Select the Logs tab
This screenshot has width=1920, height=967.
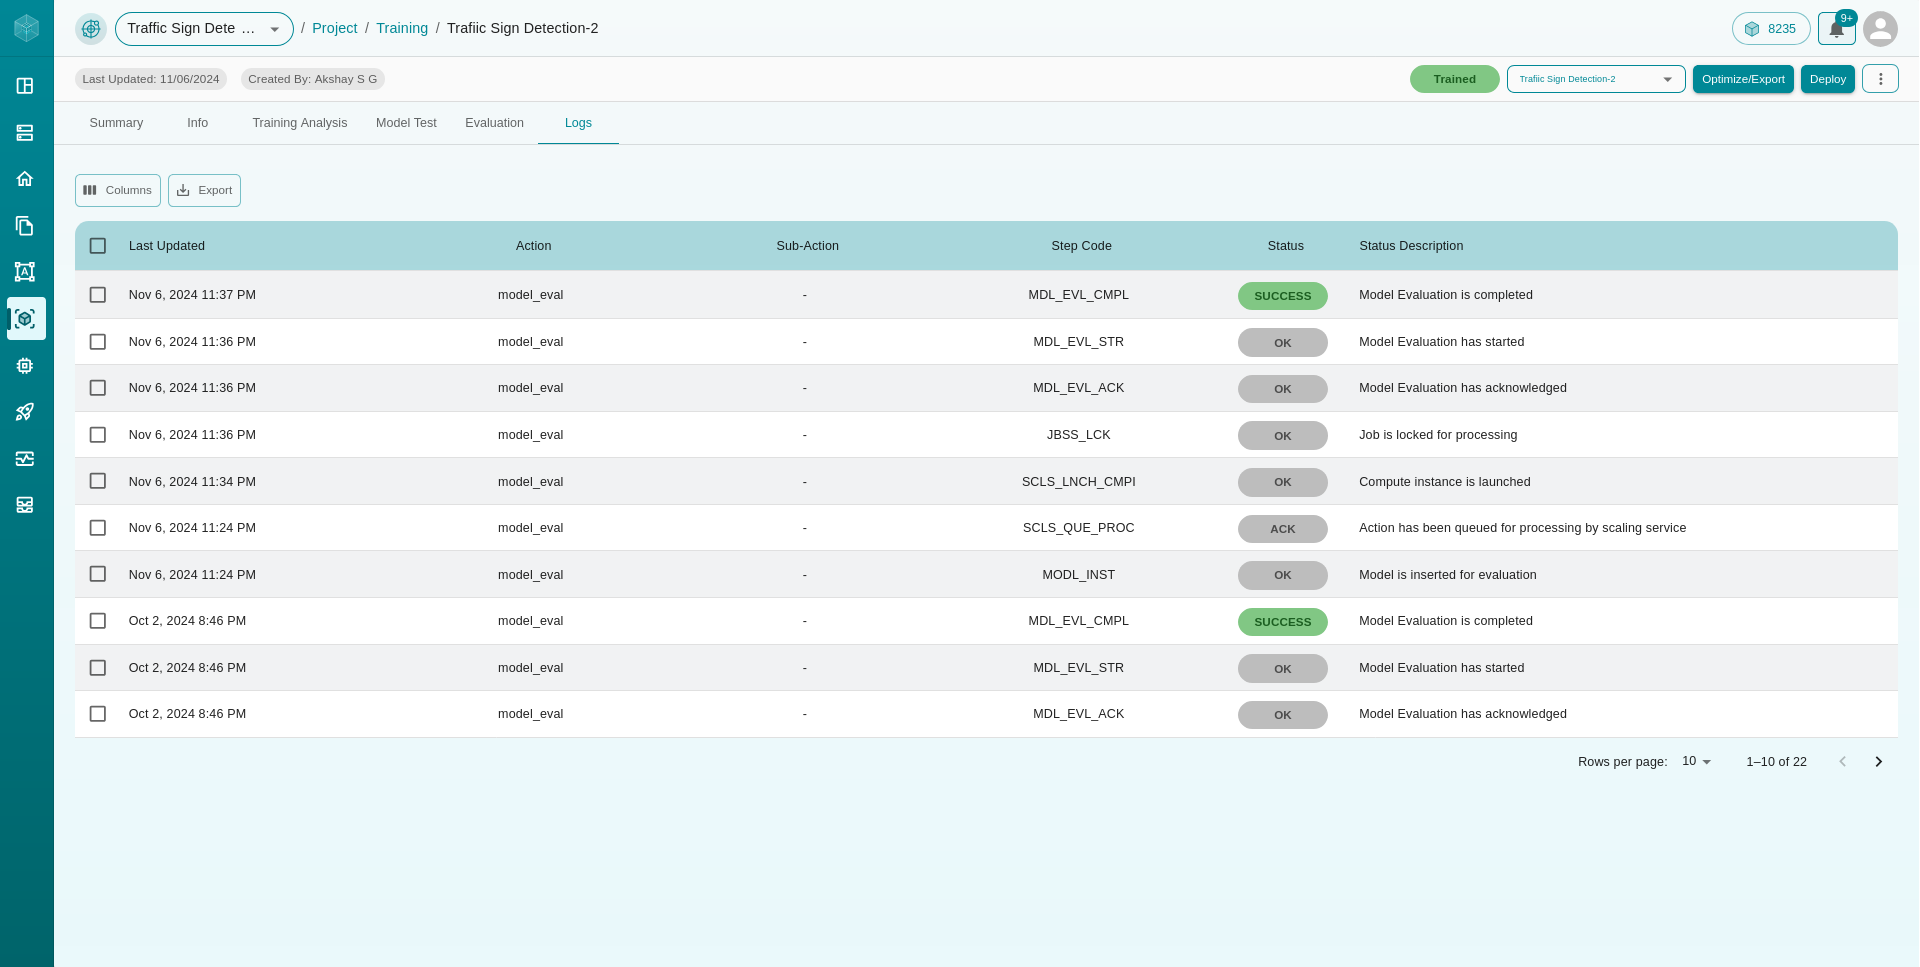(578, 123)
